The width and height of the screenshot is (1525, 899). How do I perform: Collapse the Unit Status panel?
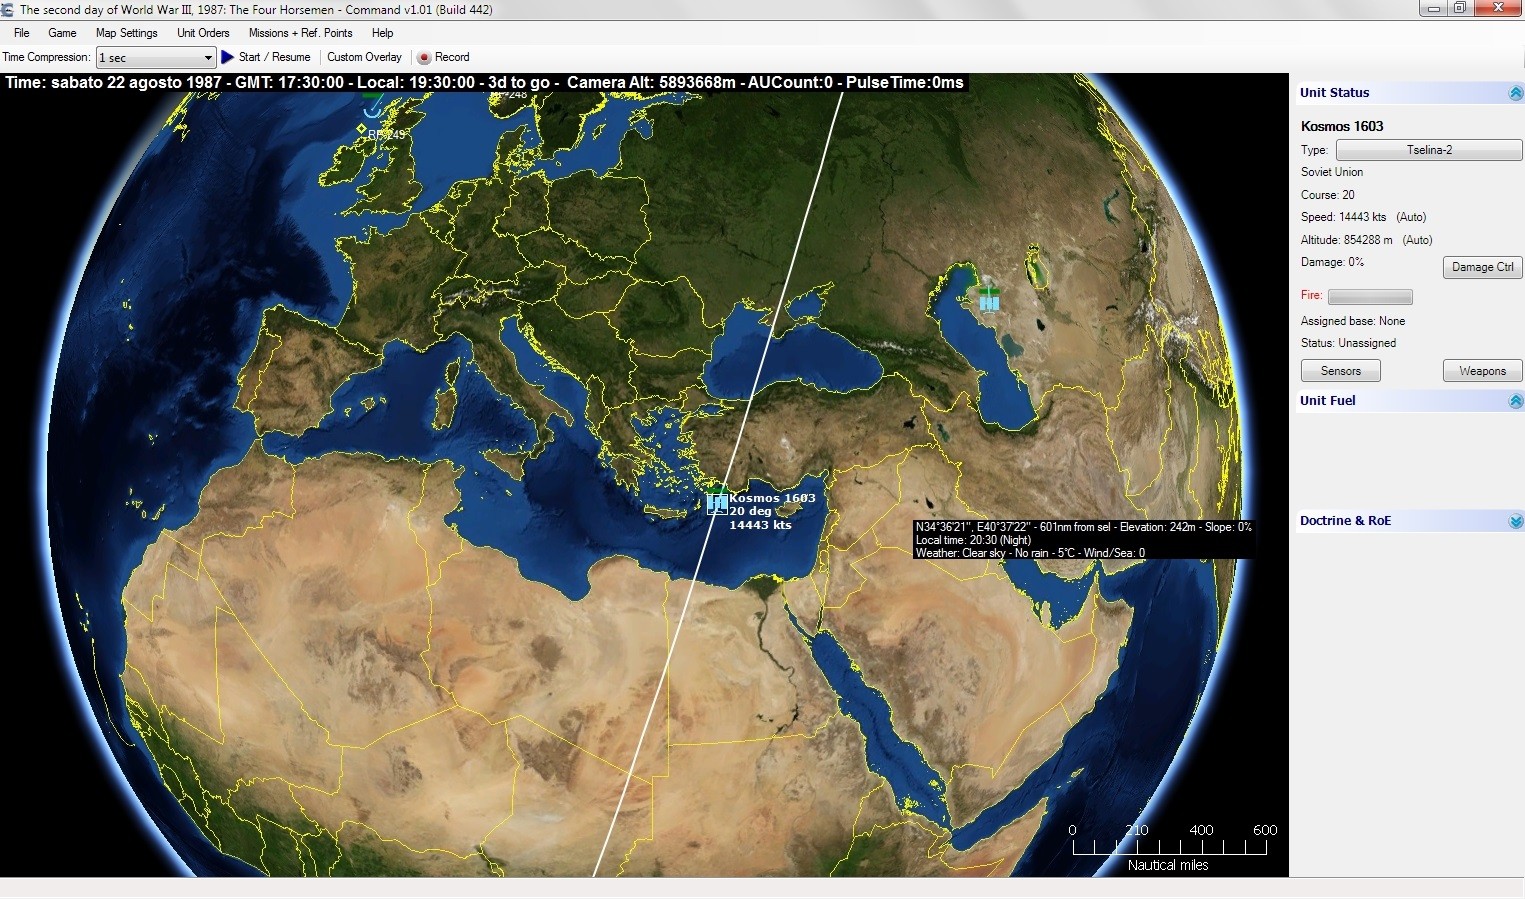(x=1515, y=93)
